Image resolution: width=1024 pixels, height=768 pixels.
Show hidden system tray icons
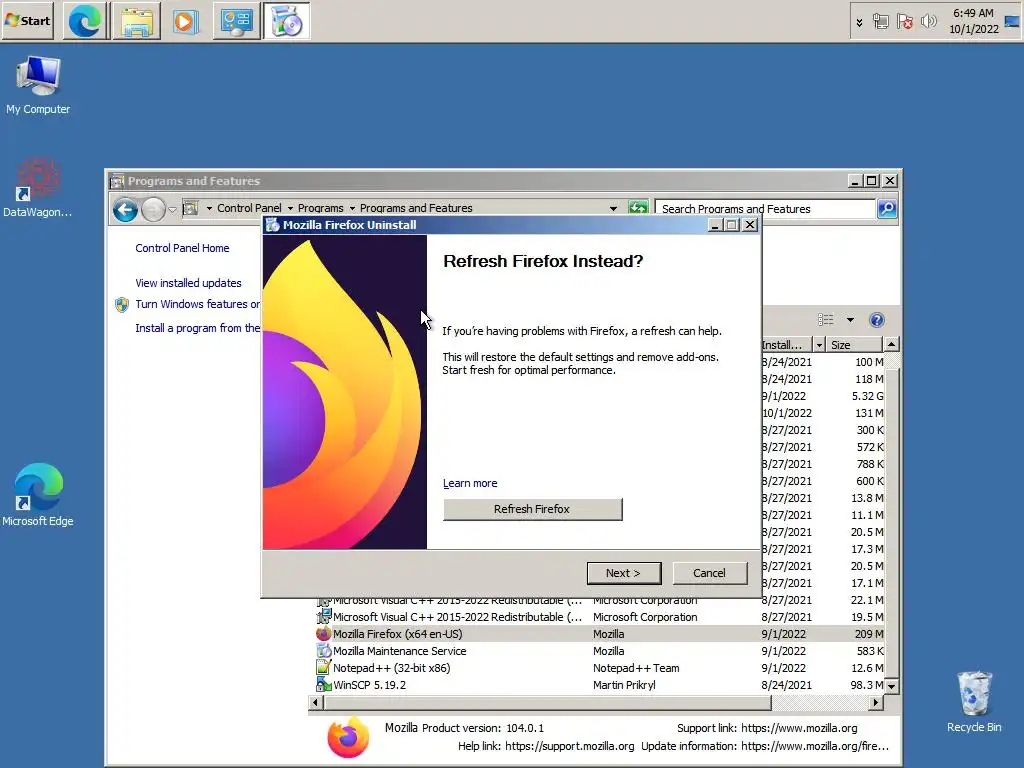point(859,22)
